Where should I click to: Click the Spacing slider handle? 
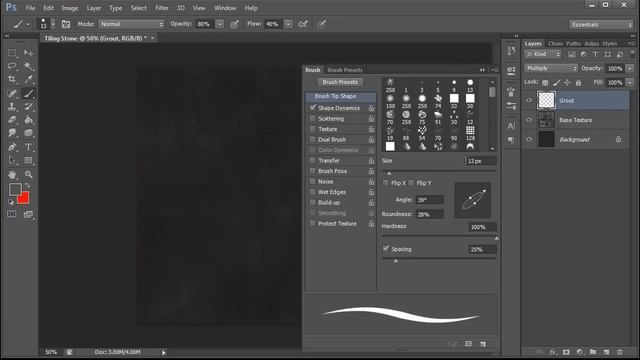396,261
